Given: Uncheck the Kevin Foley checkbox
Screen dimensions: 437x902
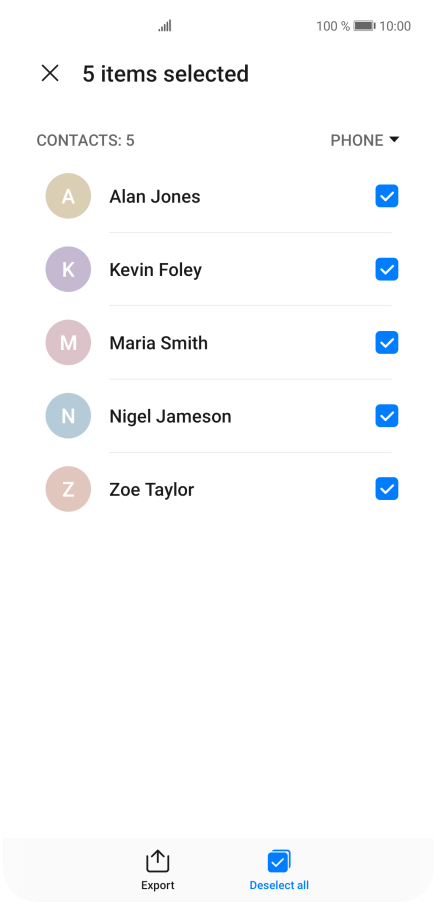Looking at the screenshot, I should 386,269.
